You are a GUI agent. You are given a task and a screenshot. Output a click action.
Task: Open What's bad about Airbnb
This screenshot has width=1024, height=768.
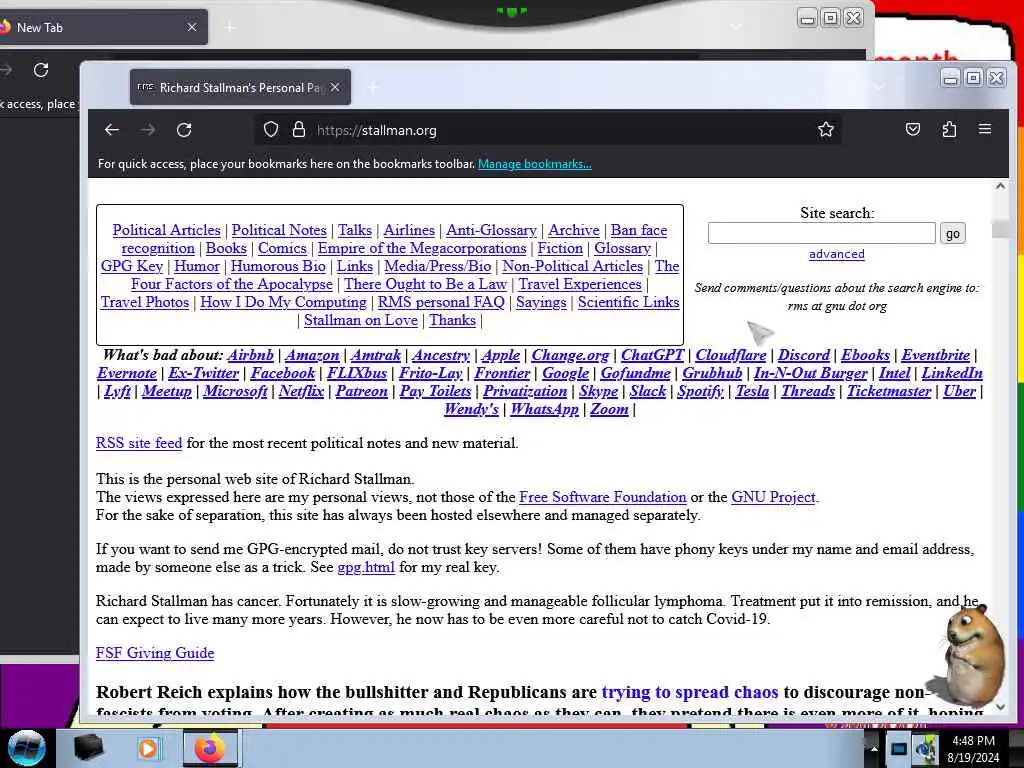250,355
